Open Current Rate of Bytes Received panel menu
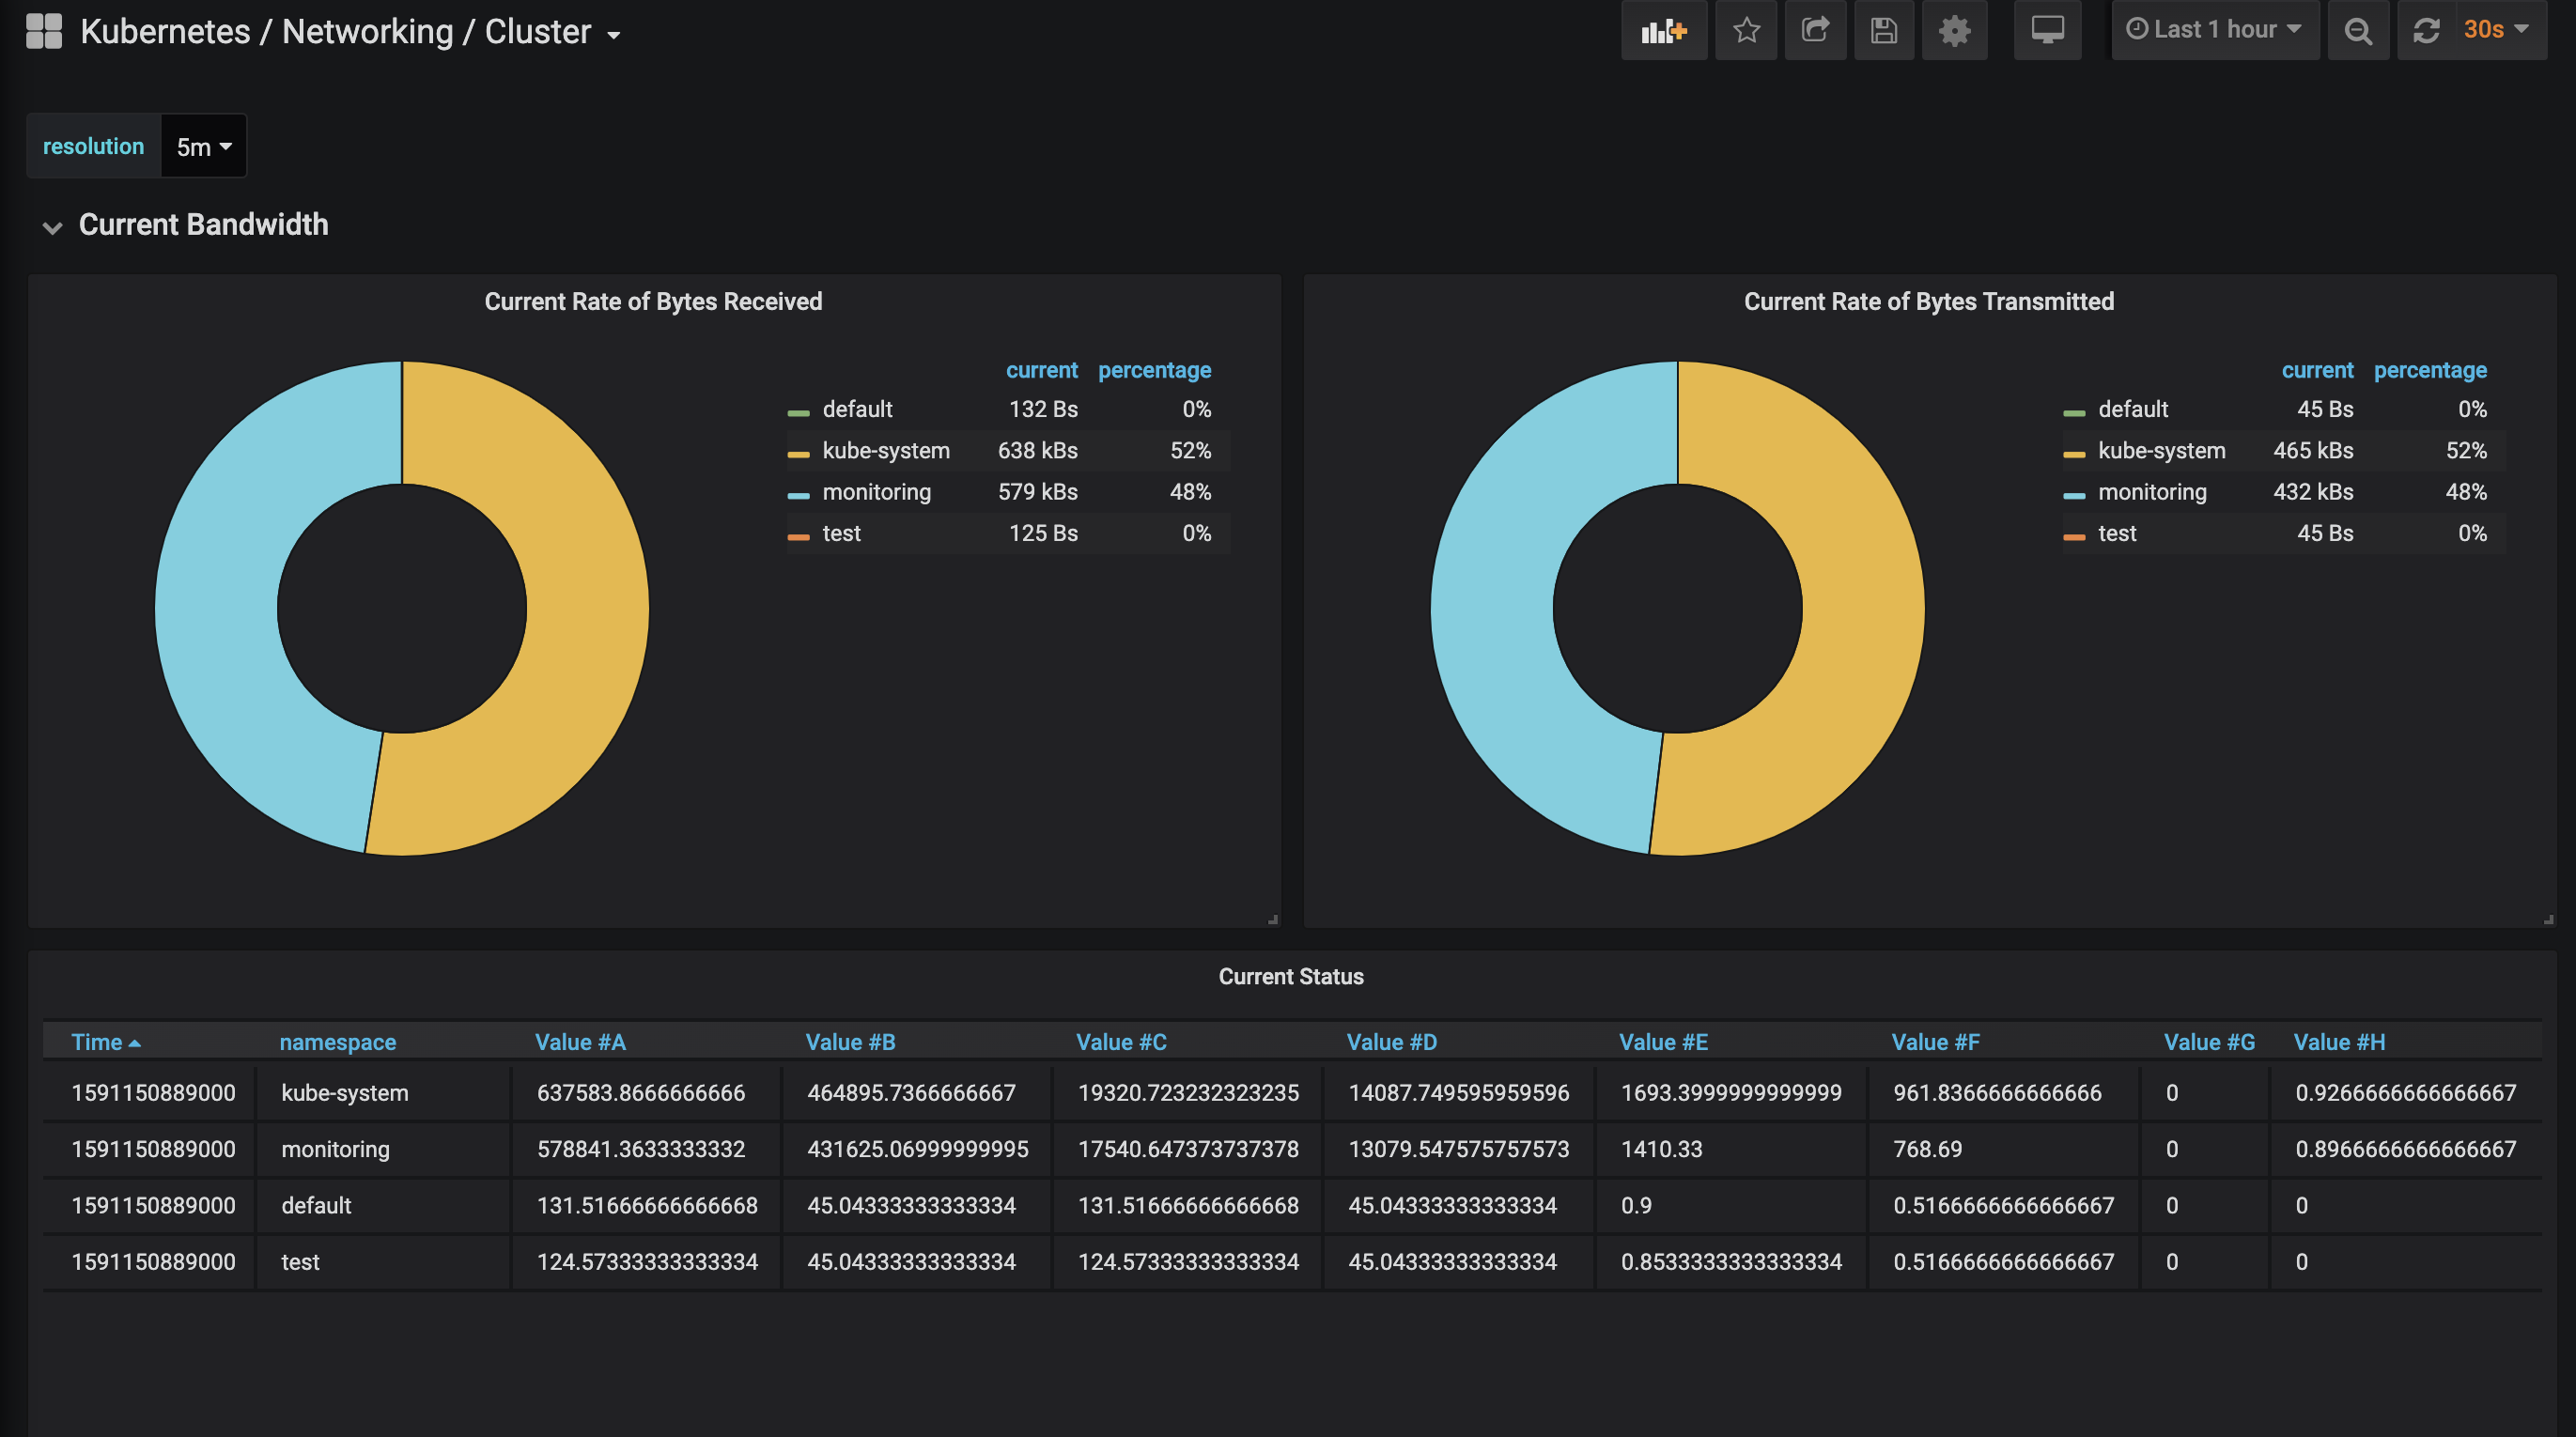 [x=653, y=301]
